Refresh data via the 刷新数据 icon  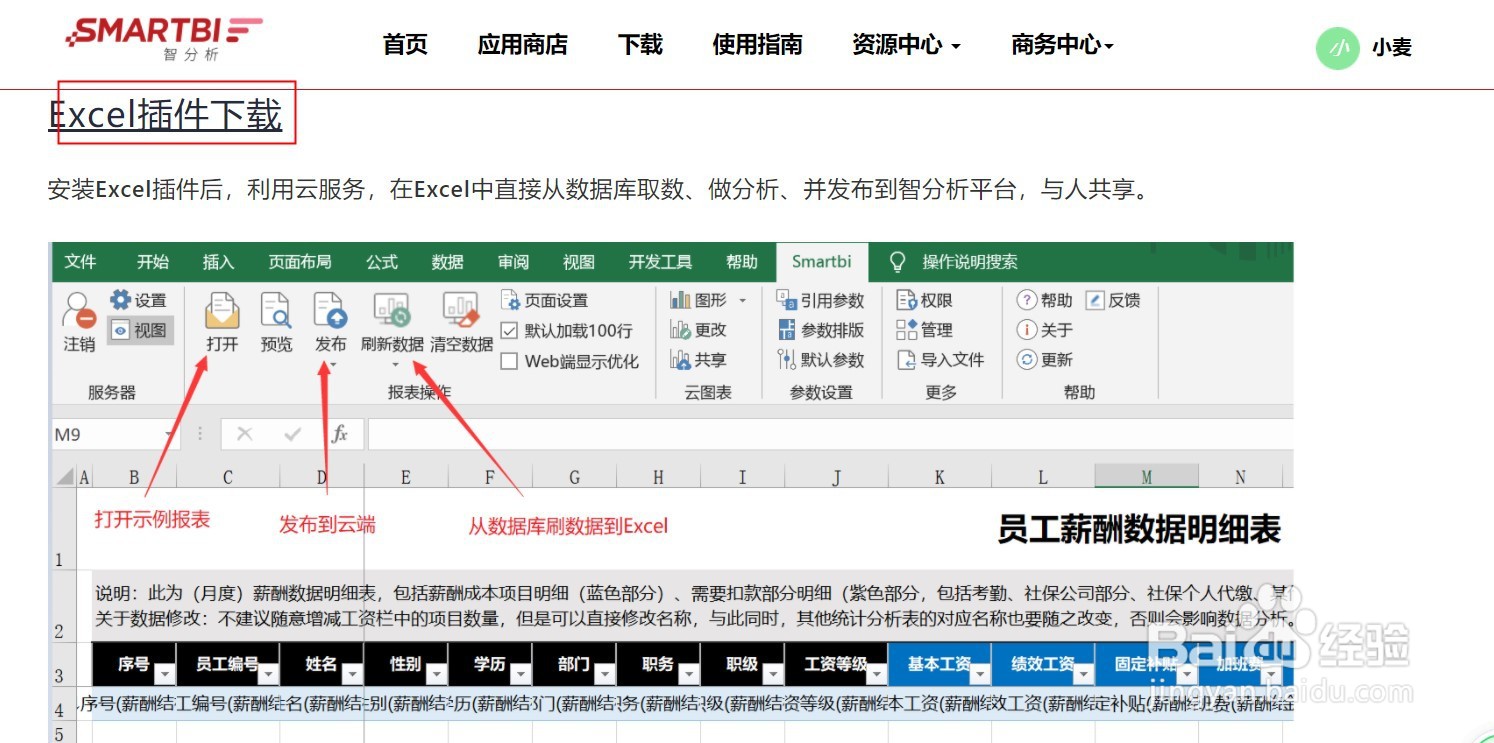391,320
